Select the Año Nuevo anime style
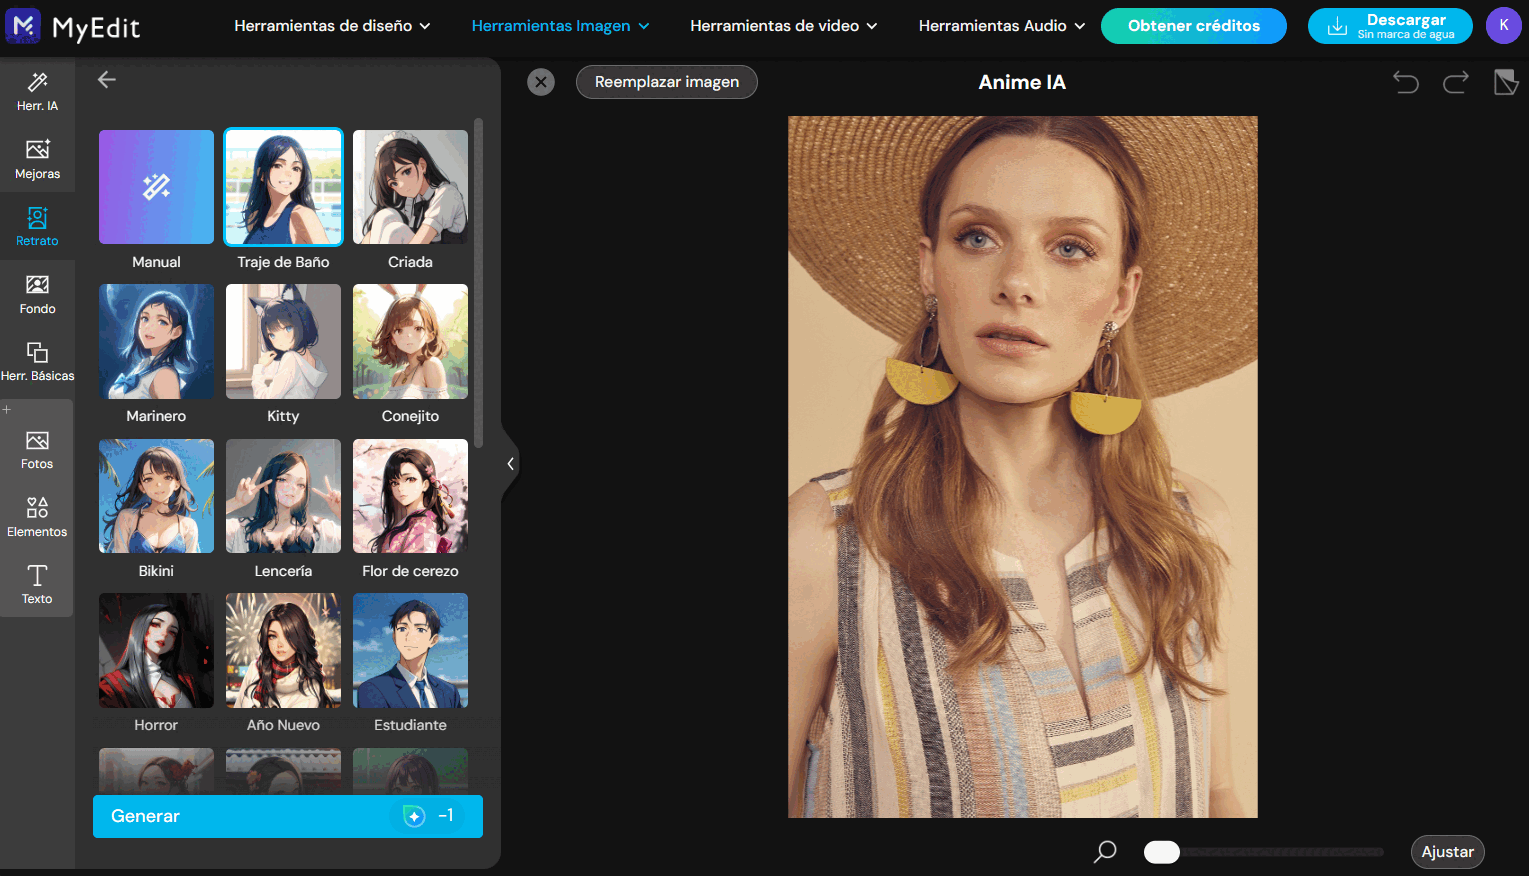The image size is (1529, 876). click(283, 651)
